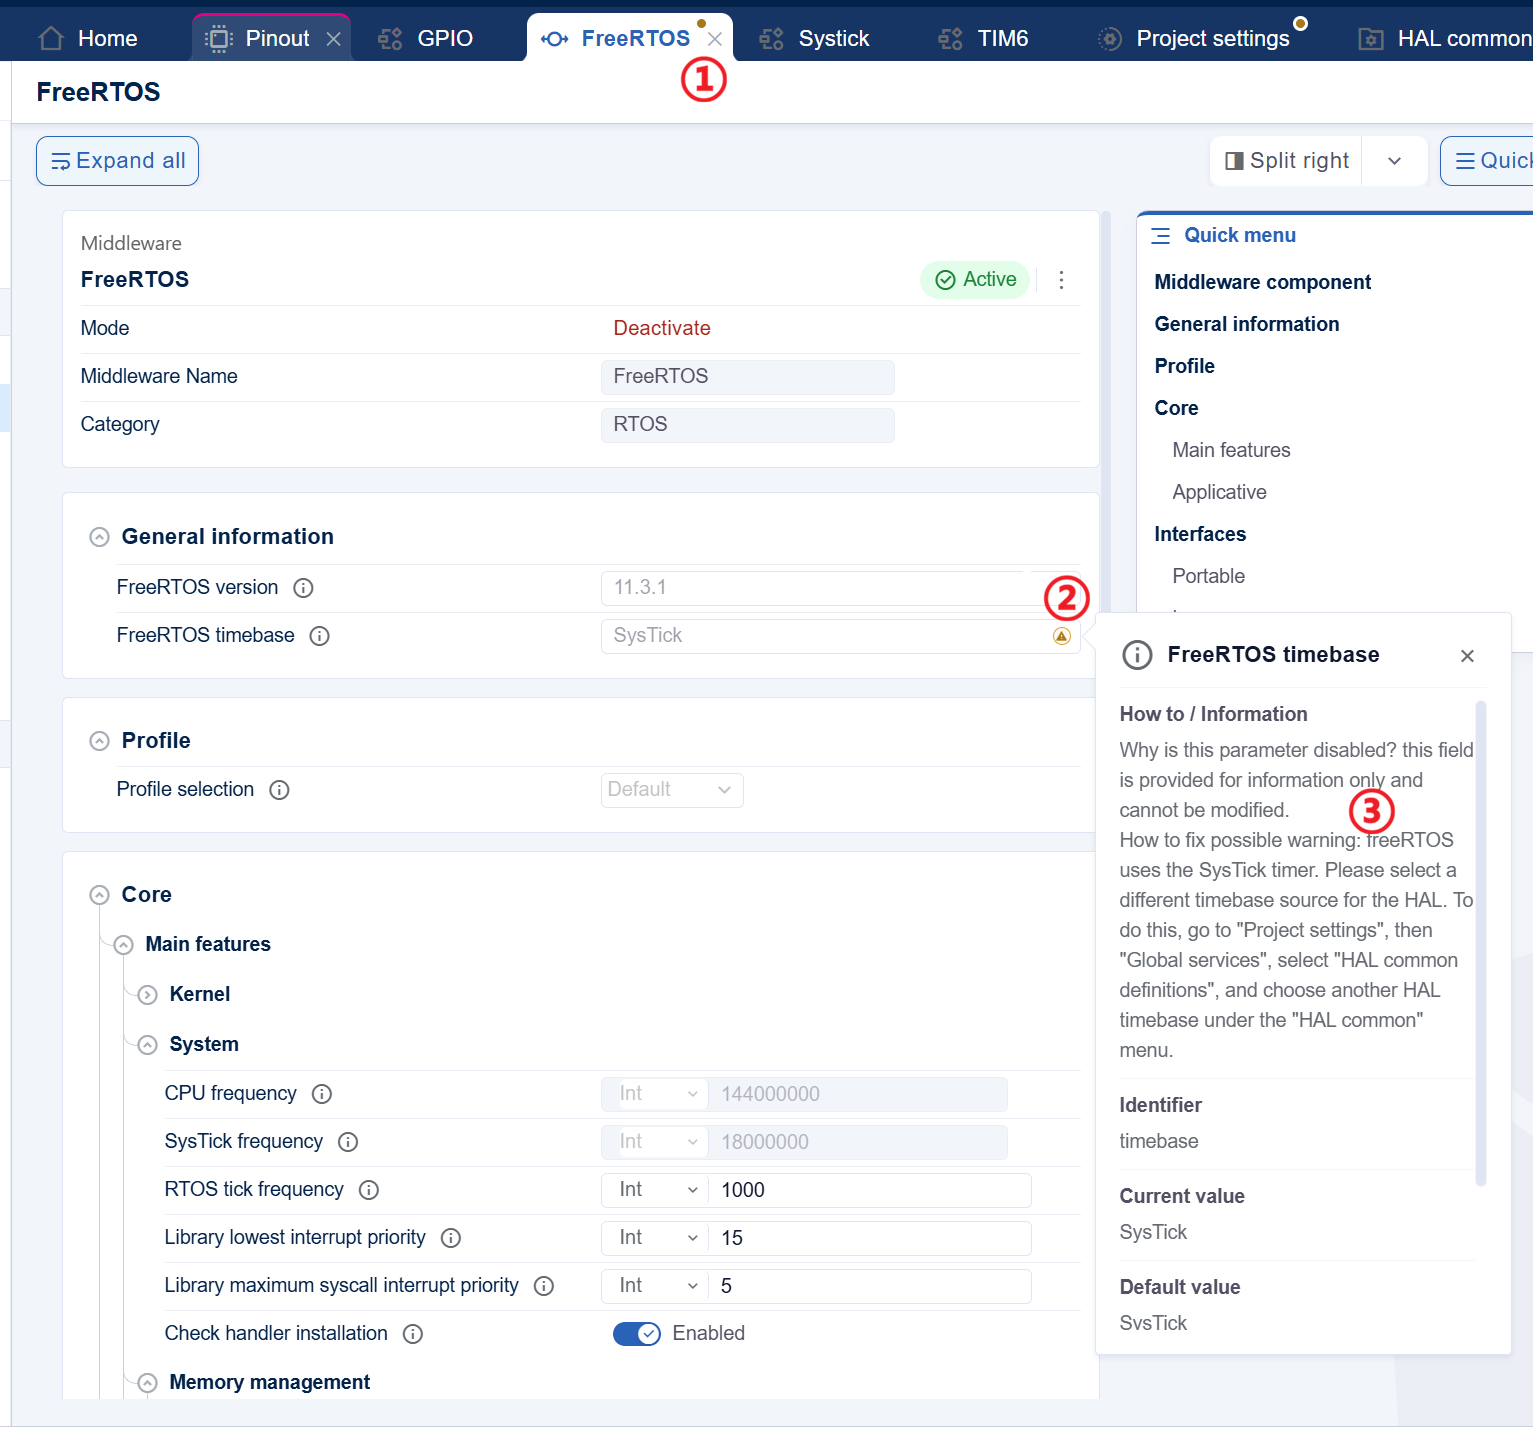Click info icon beside CPU frequency
This screenshot has height=1435, width=1533.
[x=322, y=1094]
